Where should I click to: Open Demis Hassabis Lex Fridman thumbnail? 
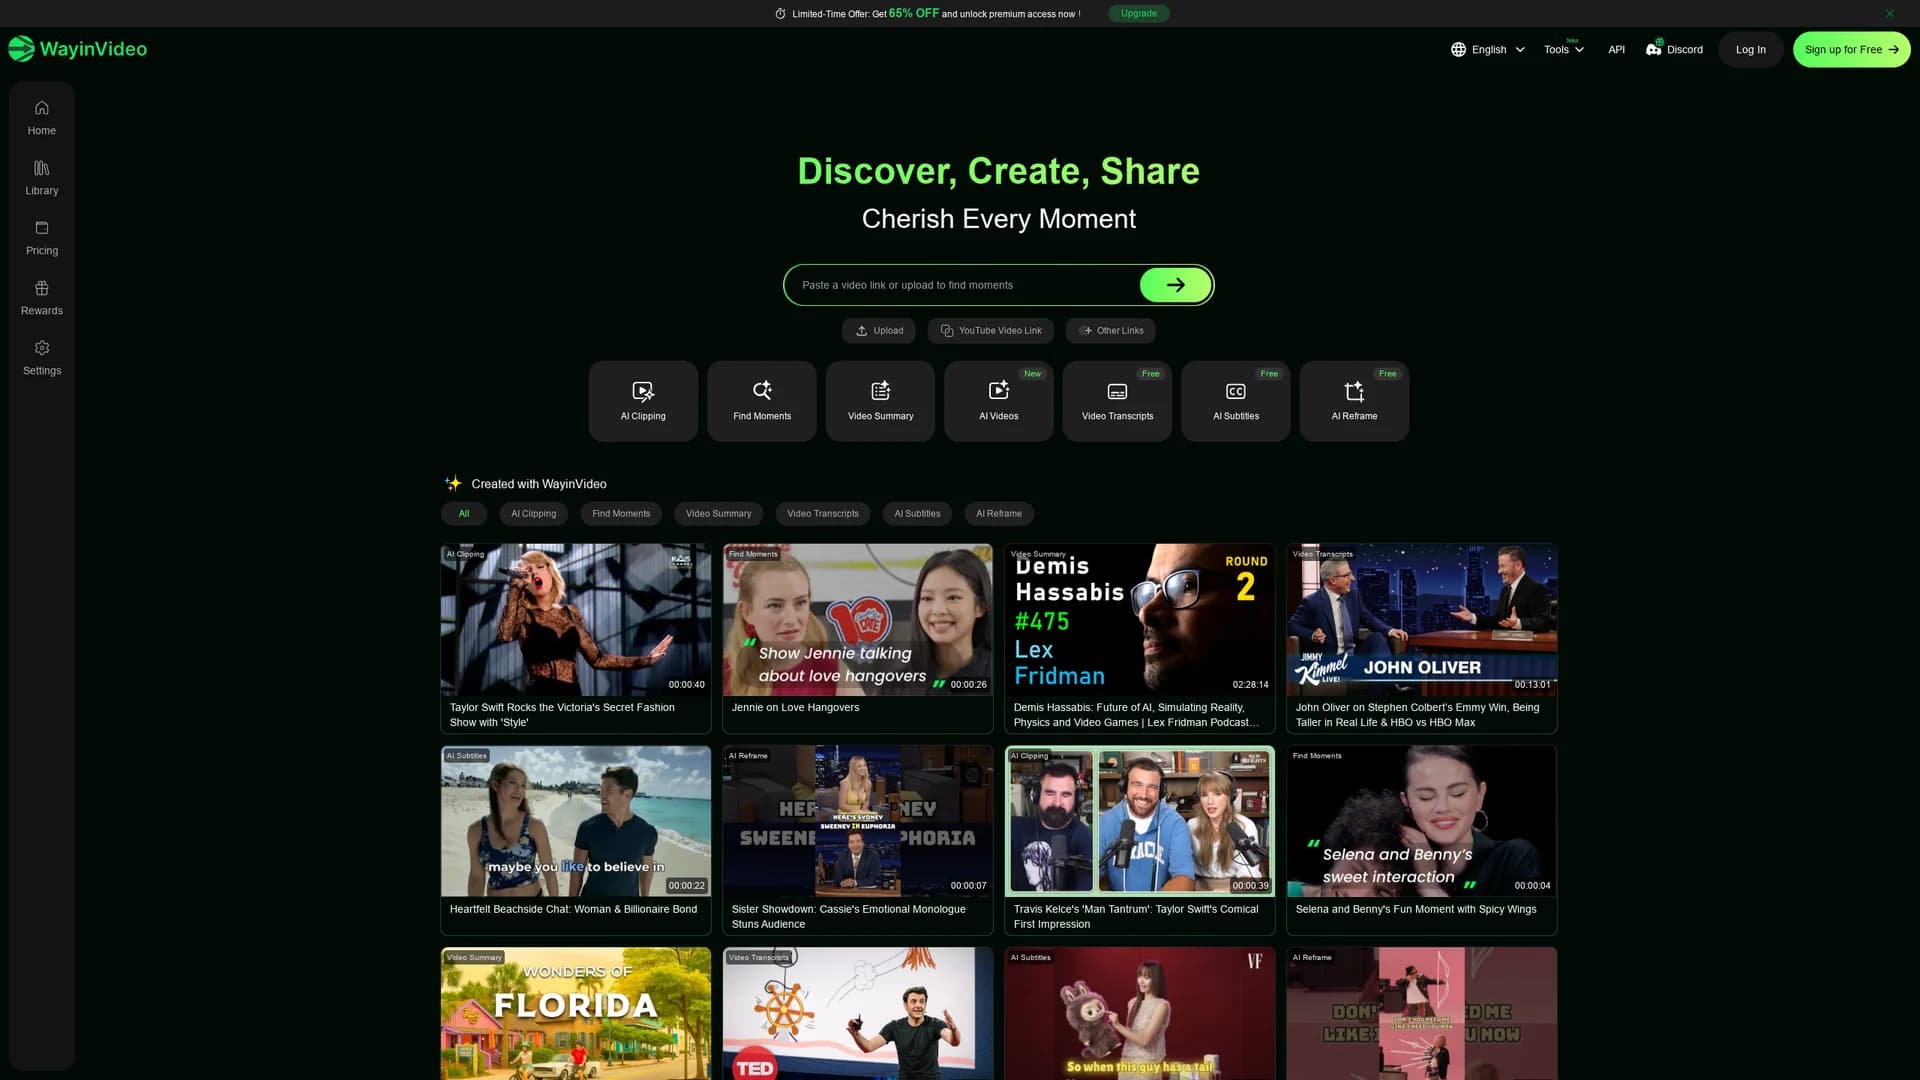[1140, 620]
